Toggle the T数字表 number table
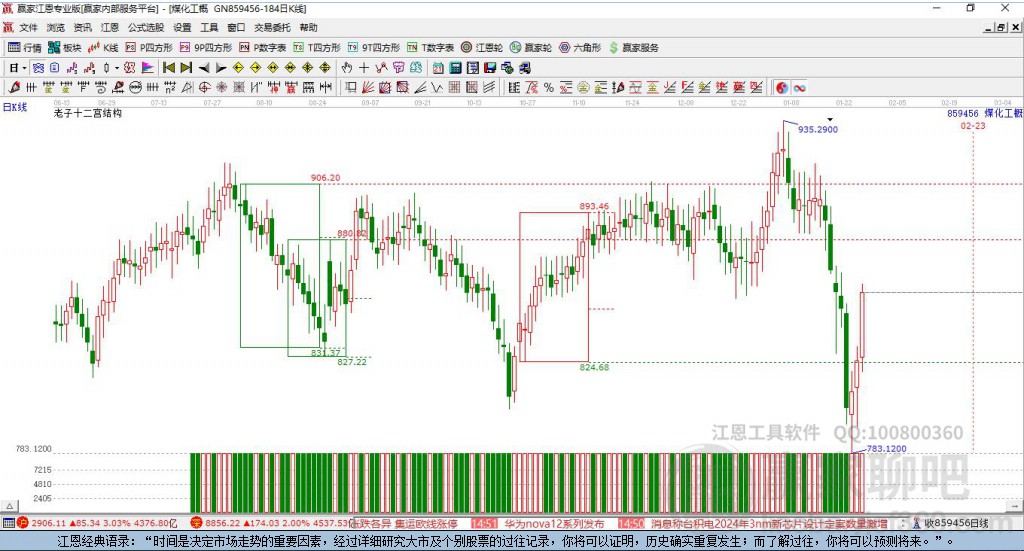This screenshot has height=551, width=1024. 430,47
